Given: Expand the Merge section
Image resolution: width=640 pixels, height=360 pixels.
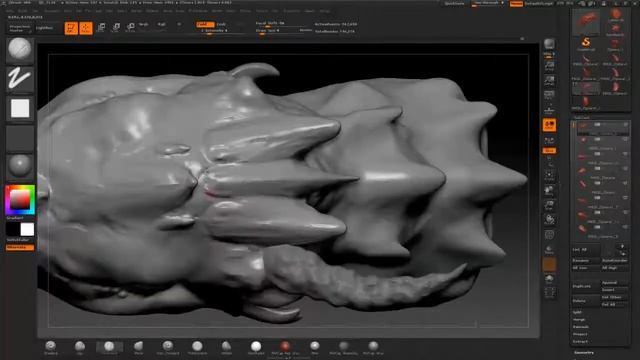Looking at the screenshot, I should point(579,320).
